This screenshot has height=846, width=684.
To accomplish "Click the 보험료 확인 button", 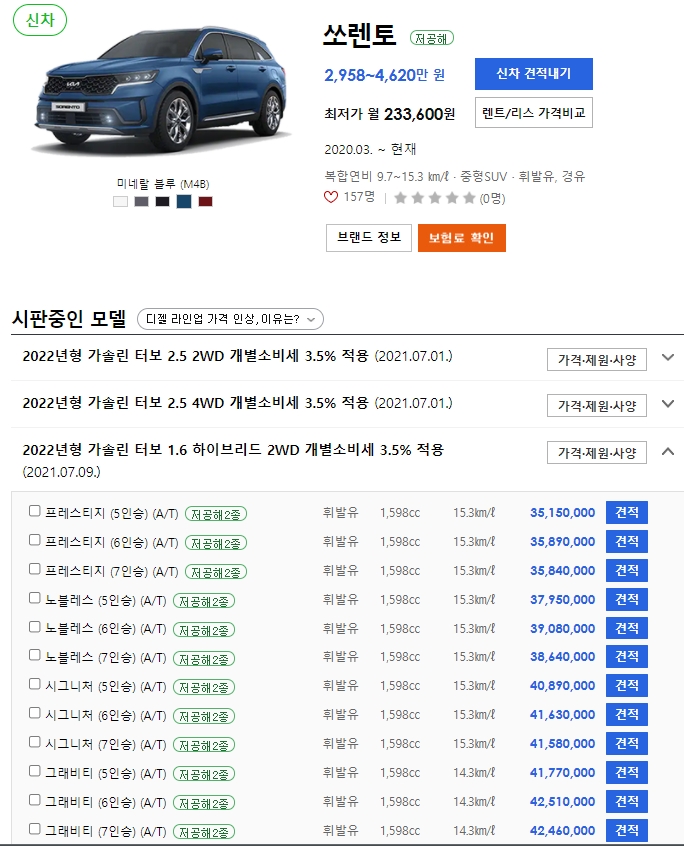I will pos(462,238).
